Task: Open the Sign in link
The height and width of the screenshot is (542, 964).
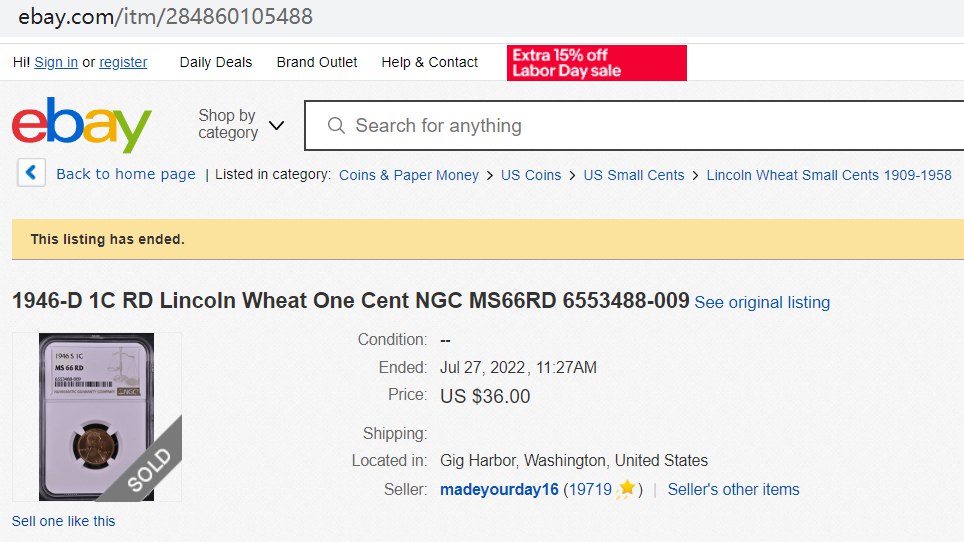Action: [x=56, y=62]
